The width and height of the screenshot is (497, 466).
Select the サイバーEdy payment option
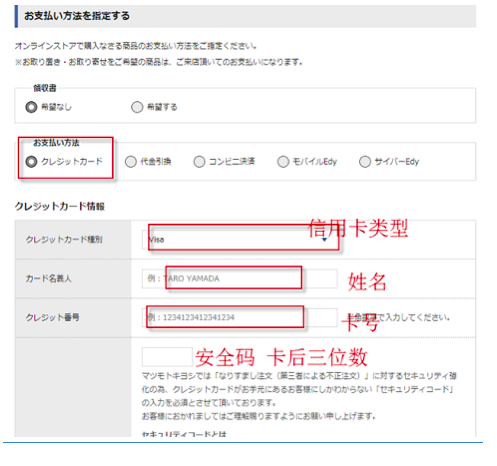(365, 162)
